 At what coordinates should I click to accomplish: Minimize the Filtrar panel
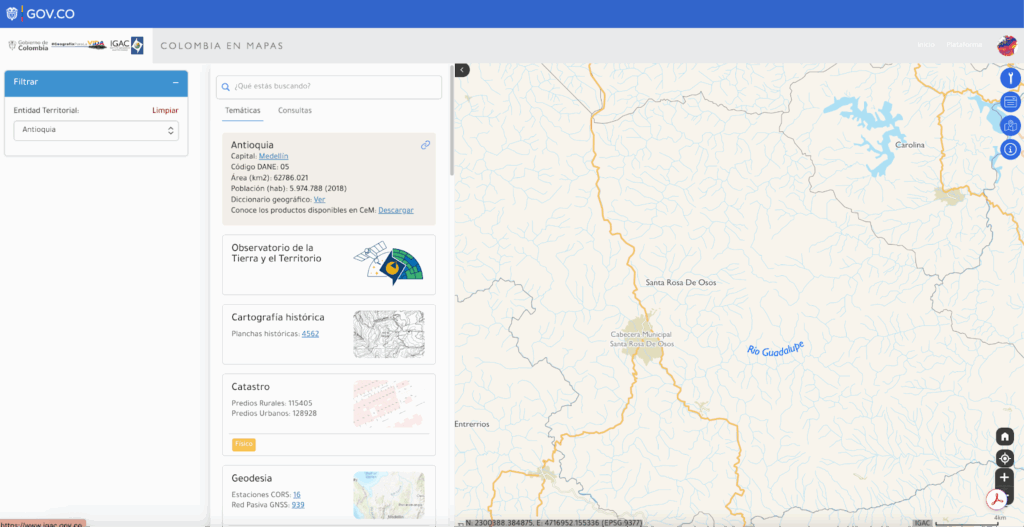175,82
